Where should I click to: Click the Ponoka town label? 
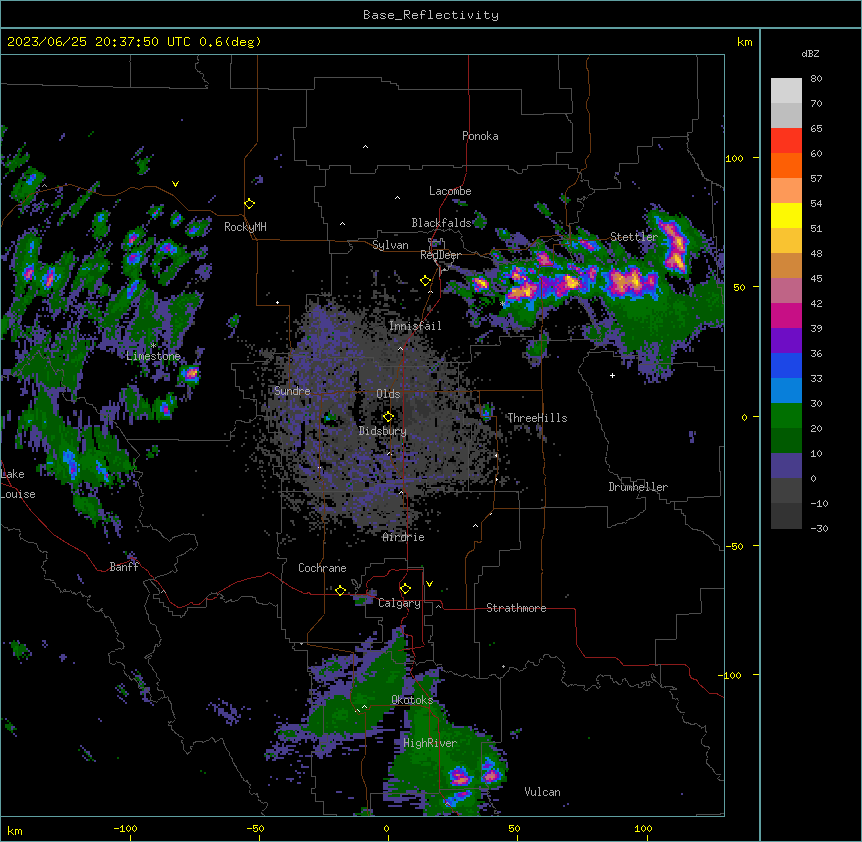(x=480, y=136)
